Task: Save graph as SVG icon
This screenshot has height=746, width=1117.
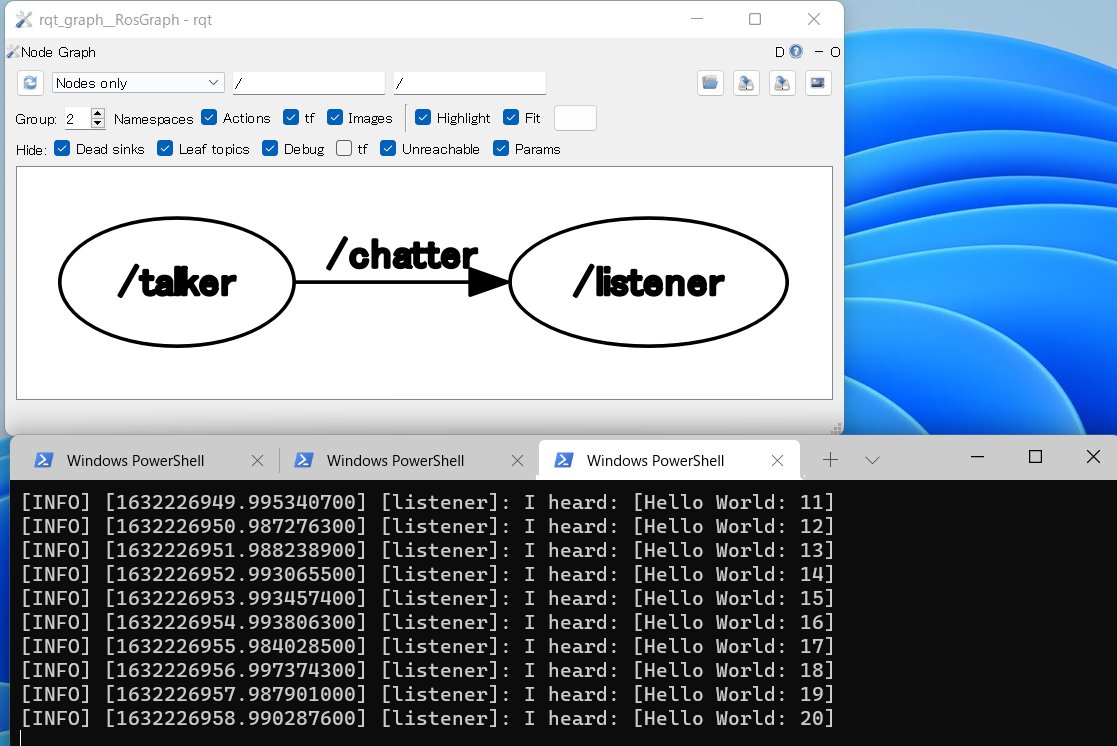Action: [x=782, y=83]
